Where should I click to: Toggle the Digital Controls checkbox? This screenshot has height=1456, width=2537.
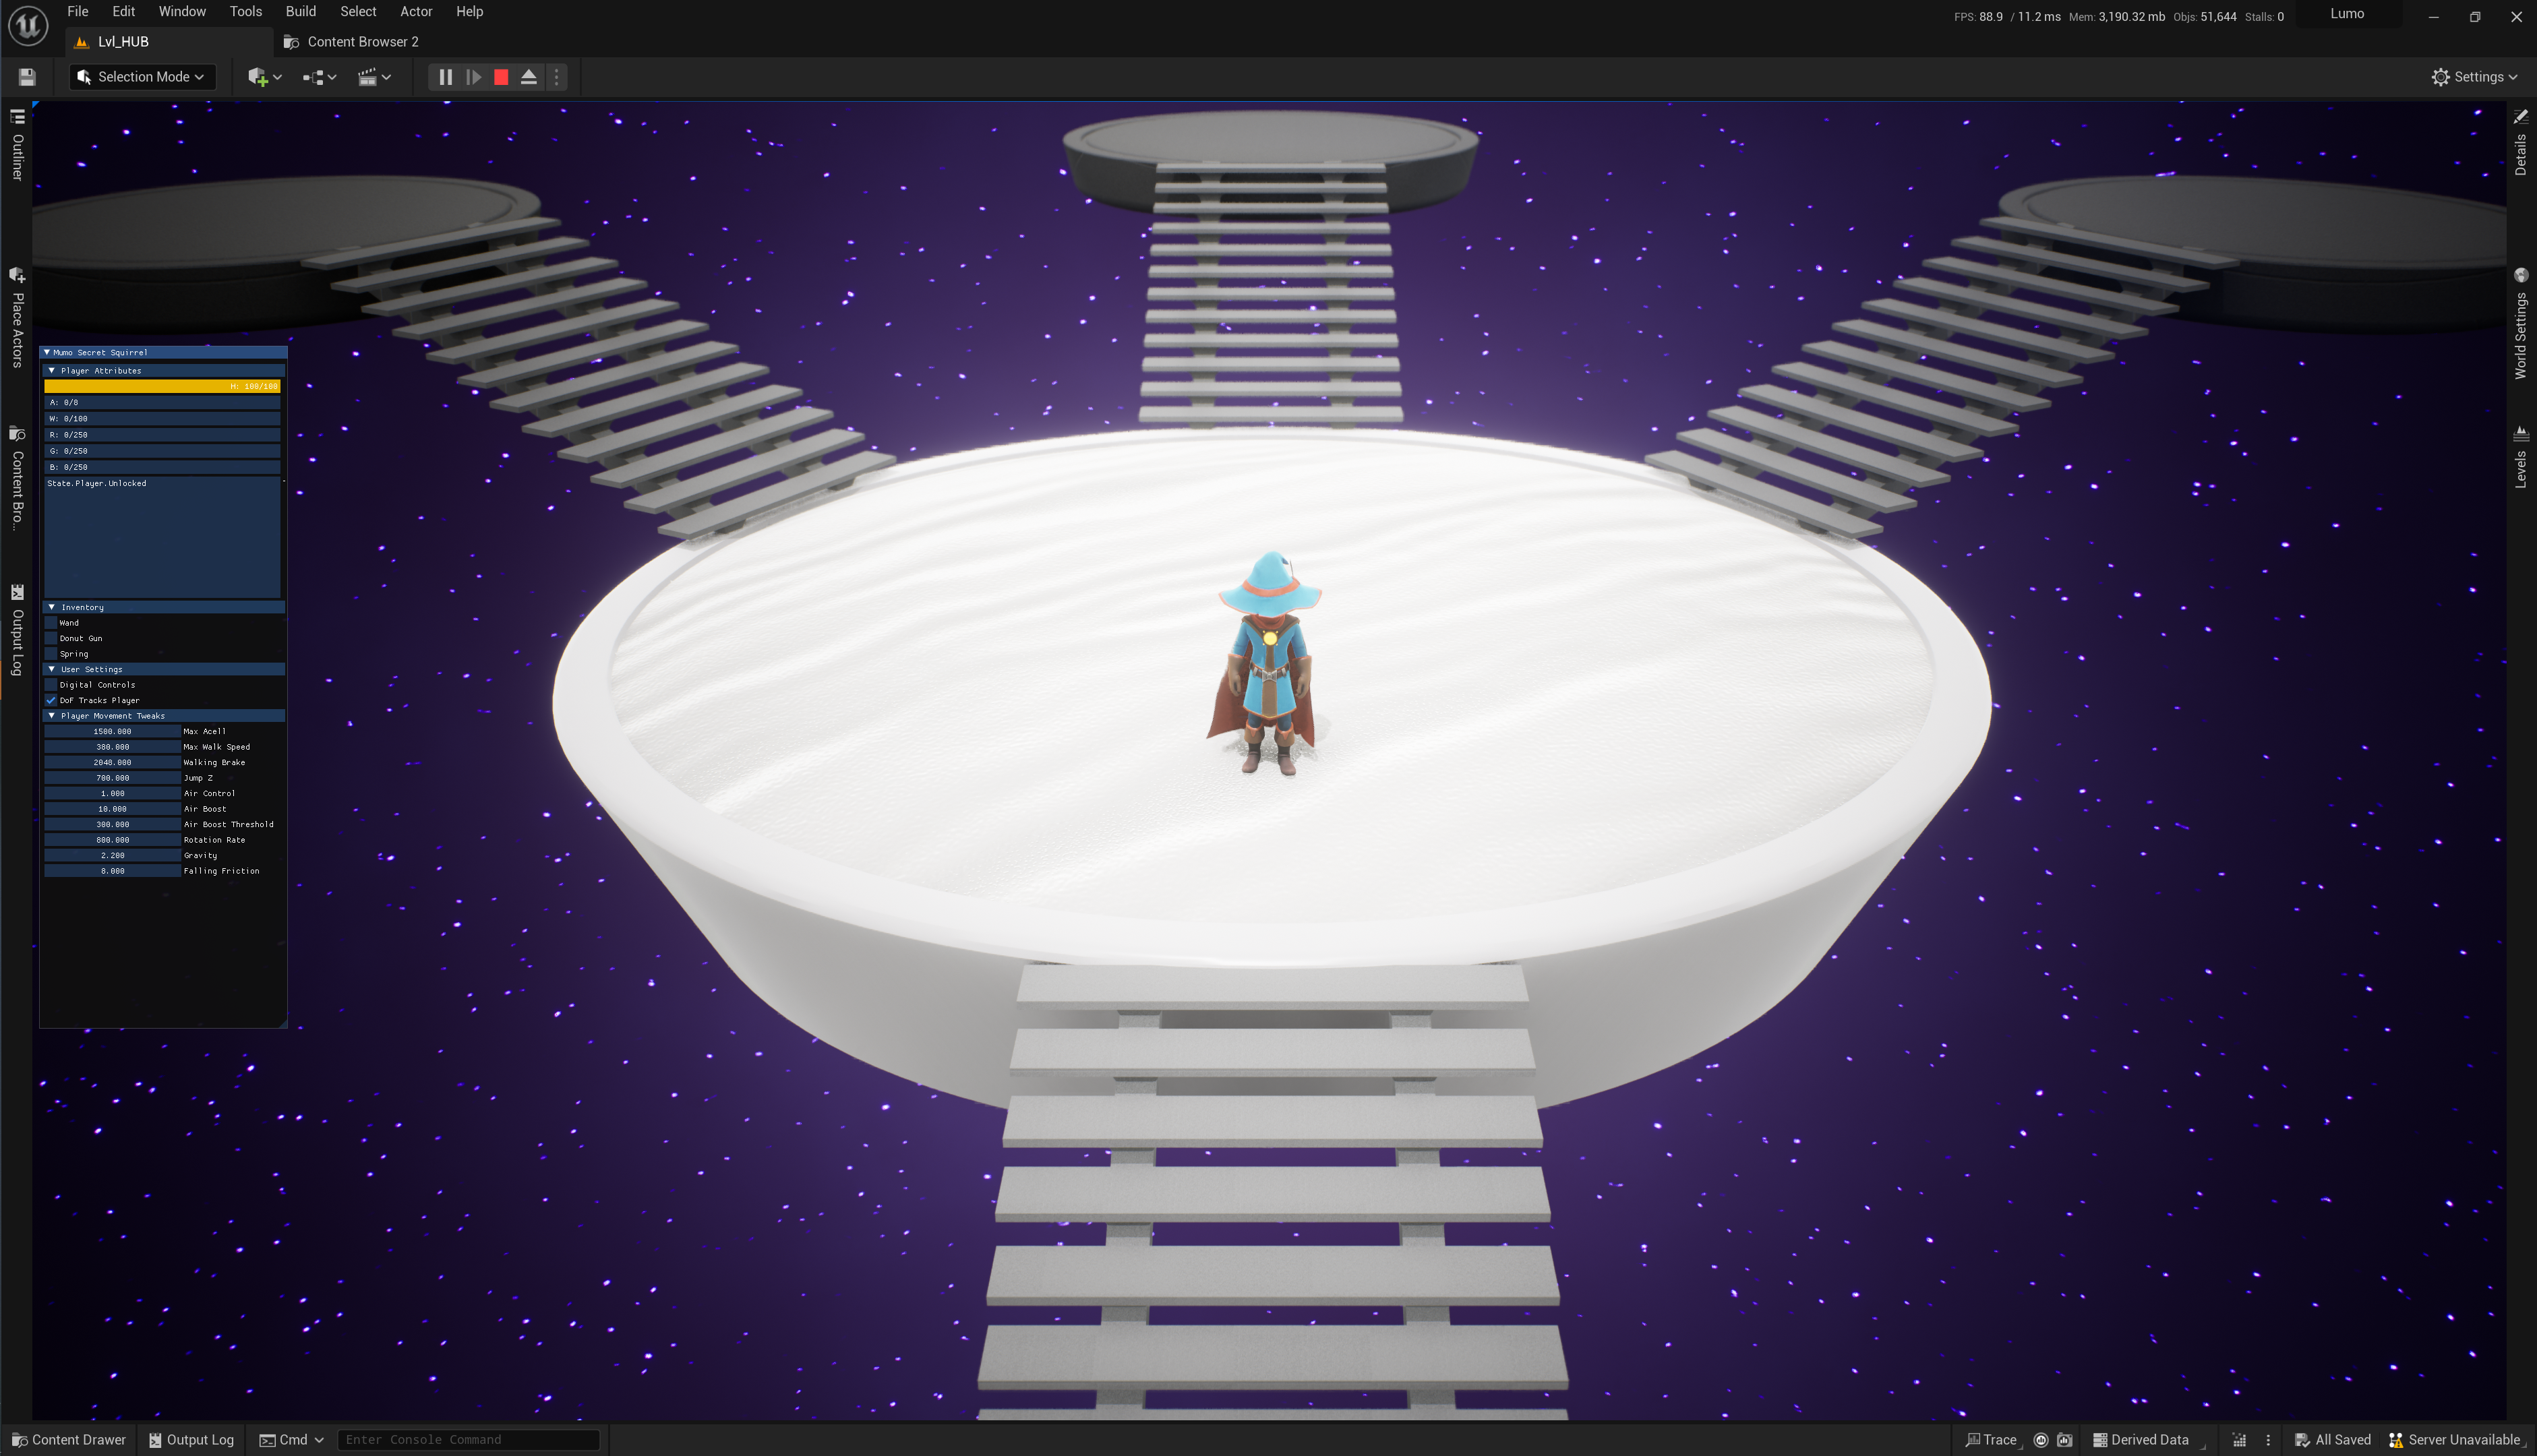[51, 685]
